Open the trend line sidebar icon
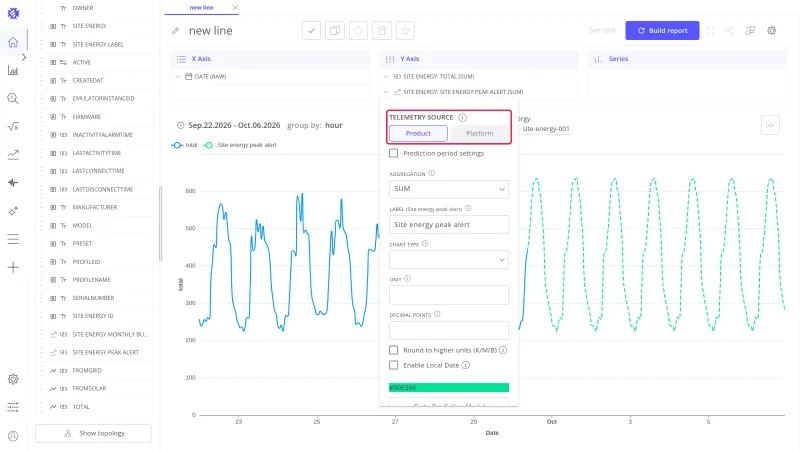This screenshot has width=800, height=450. click(x=13, y=155)
